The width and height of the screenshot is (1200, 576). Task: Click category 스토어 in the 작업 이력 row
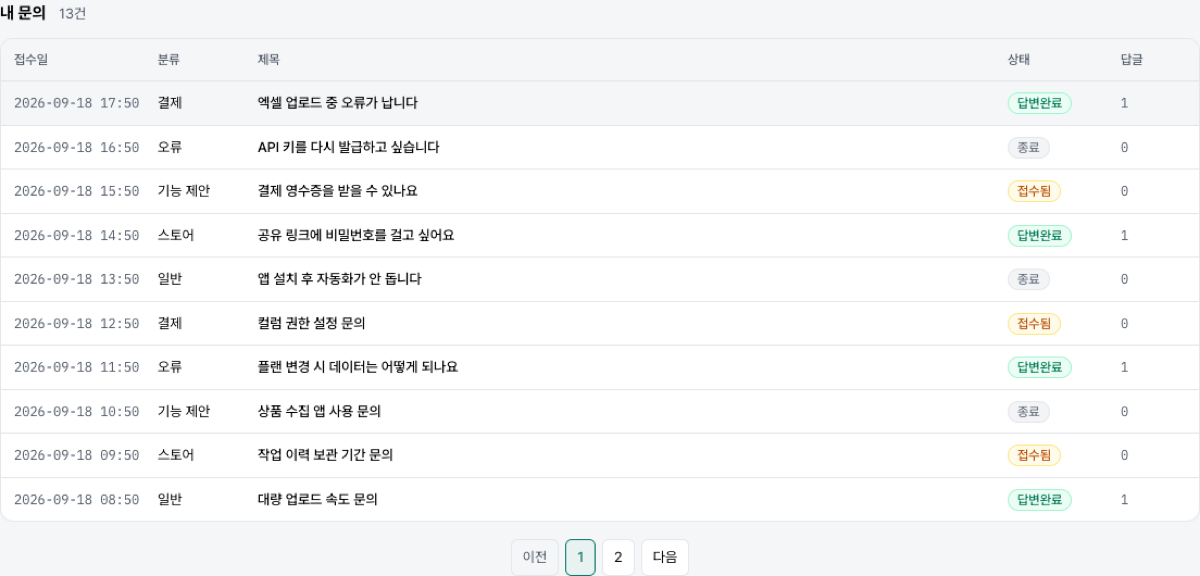point(176,455)
